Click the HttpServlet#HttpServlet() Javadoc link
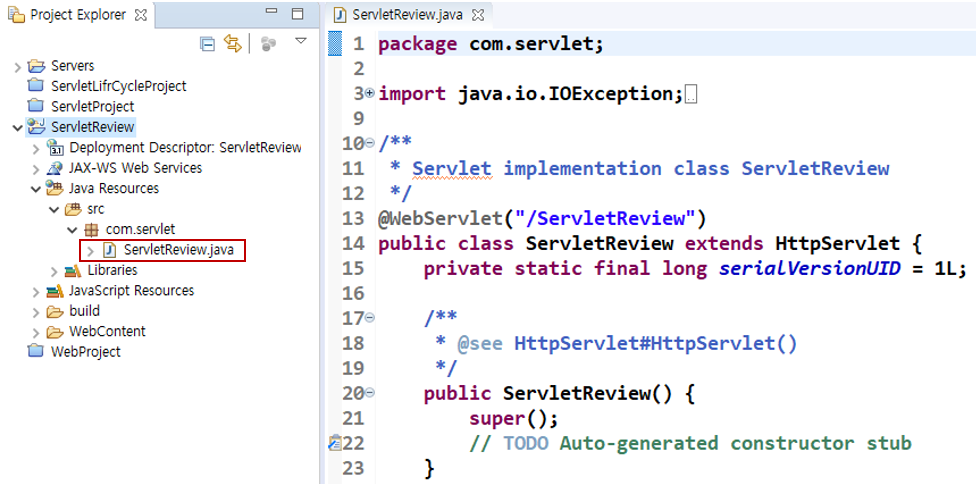The width and height of the screenshot is (976, 484). click(655, 343)
